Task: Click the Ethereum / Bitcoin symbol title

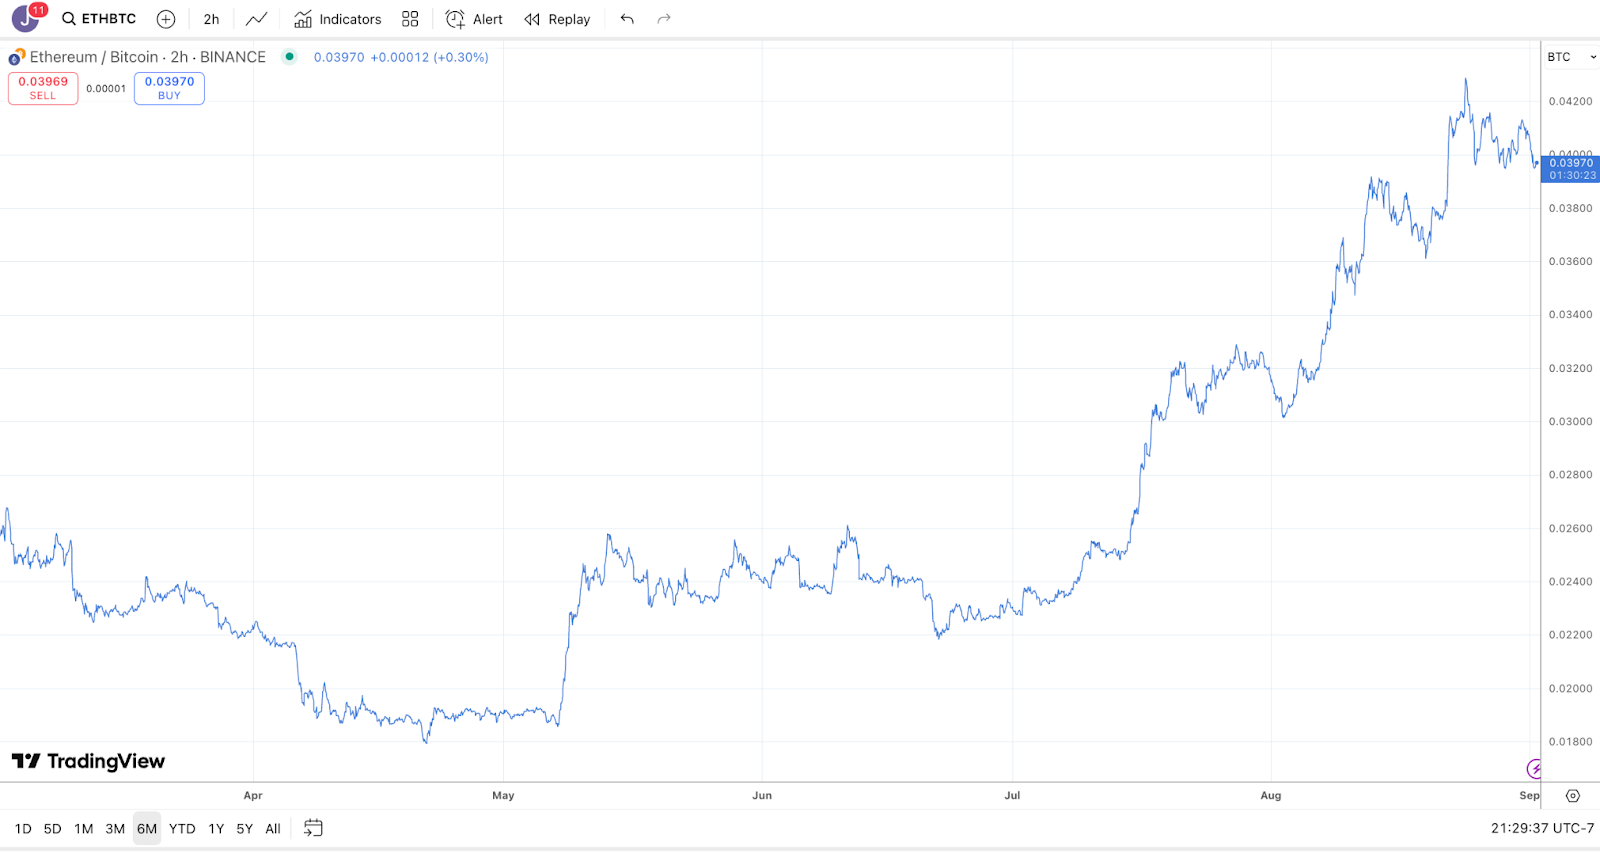Action: click(x=148, y=57)
